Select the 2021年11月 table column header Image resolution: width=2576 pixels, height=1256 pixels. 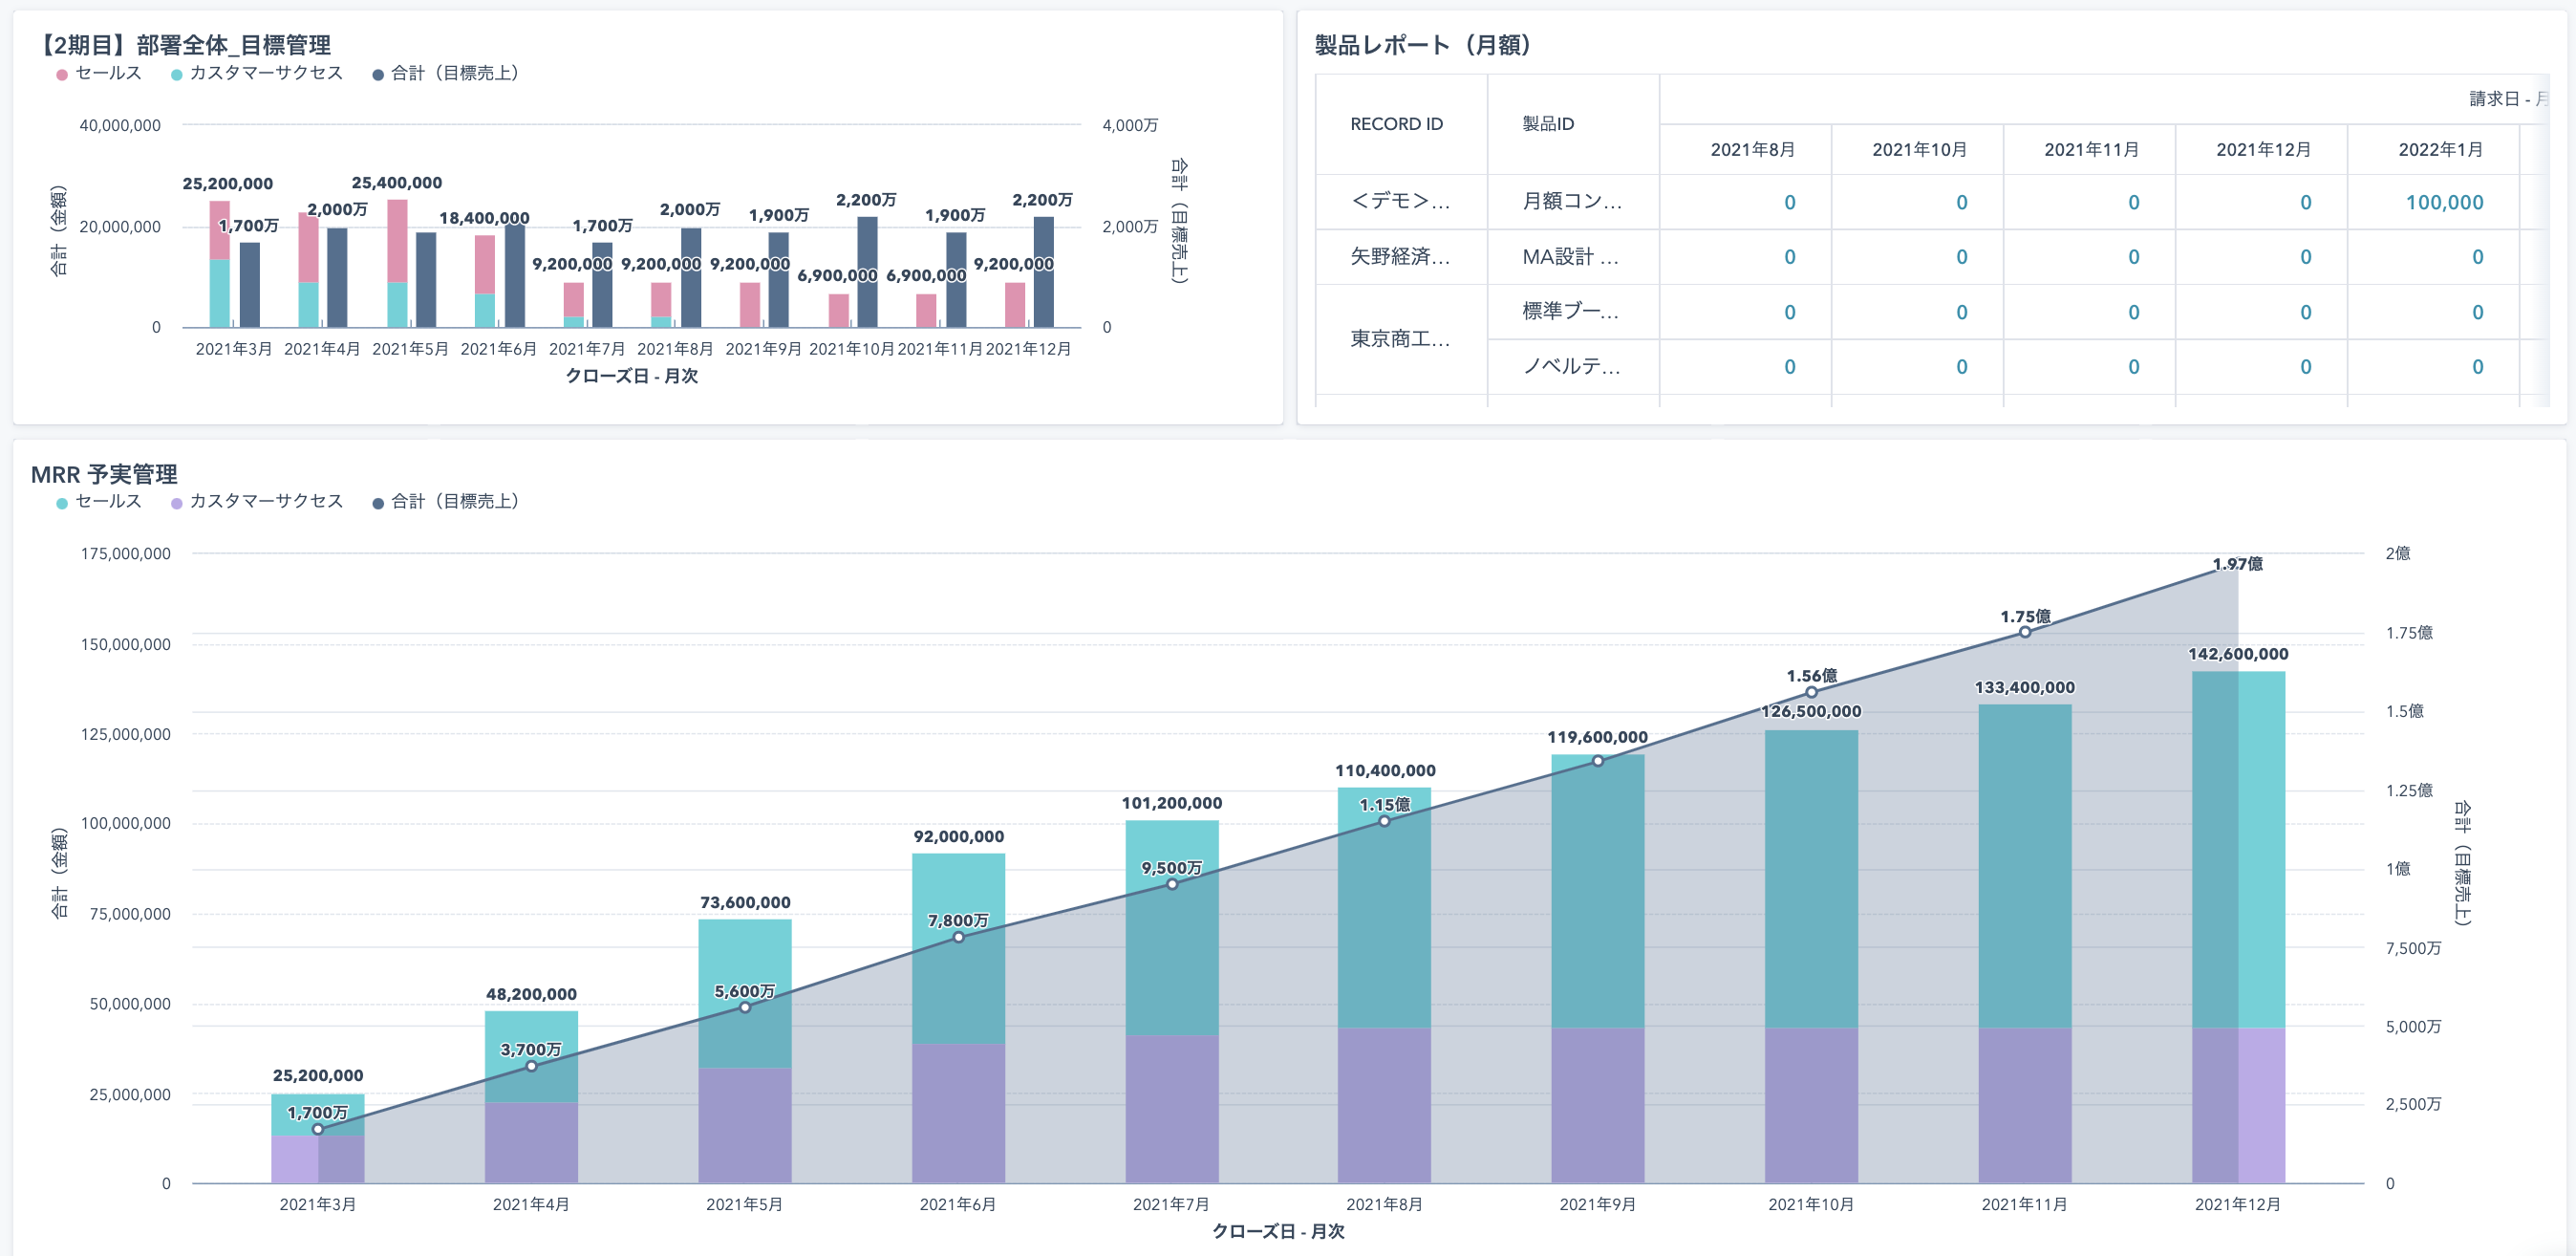2091,149
